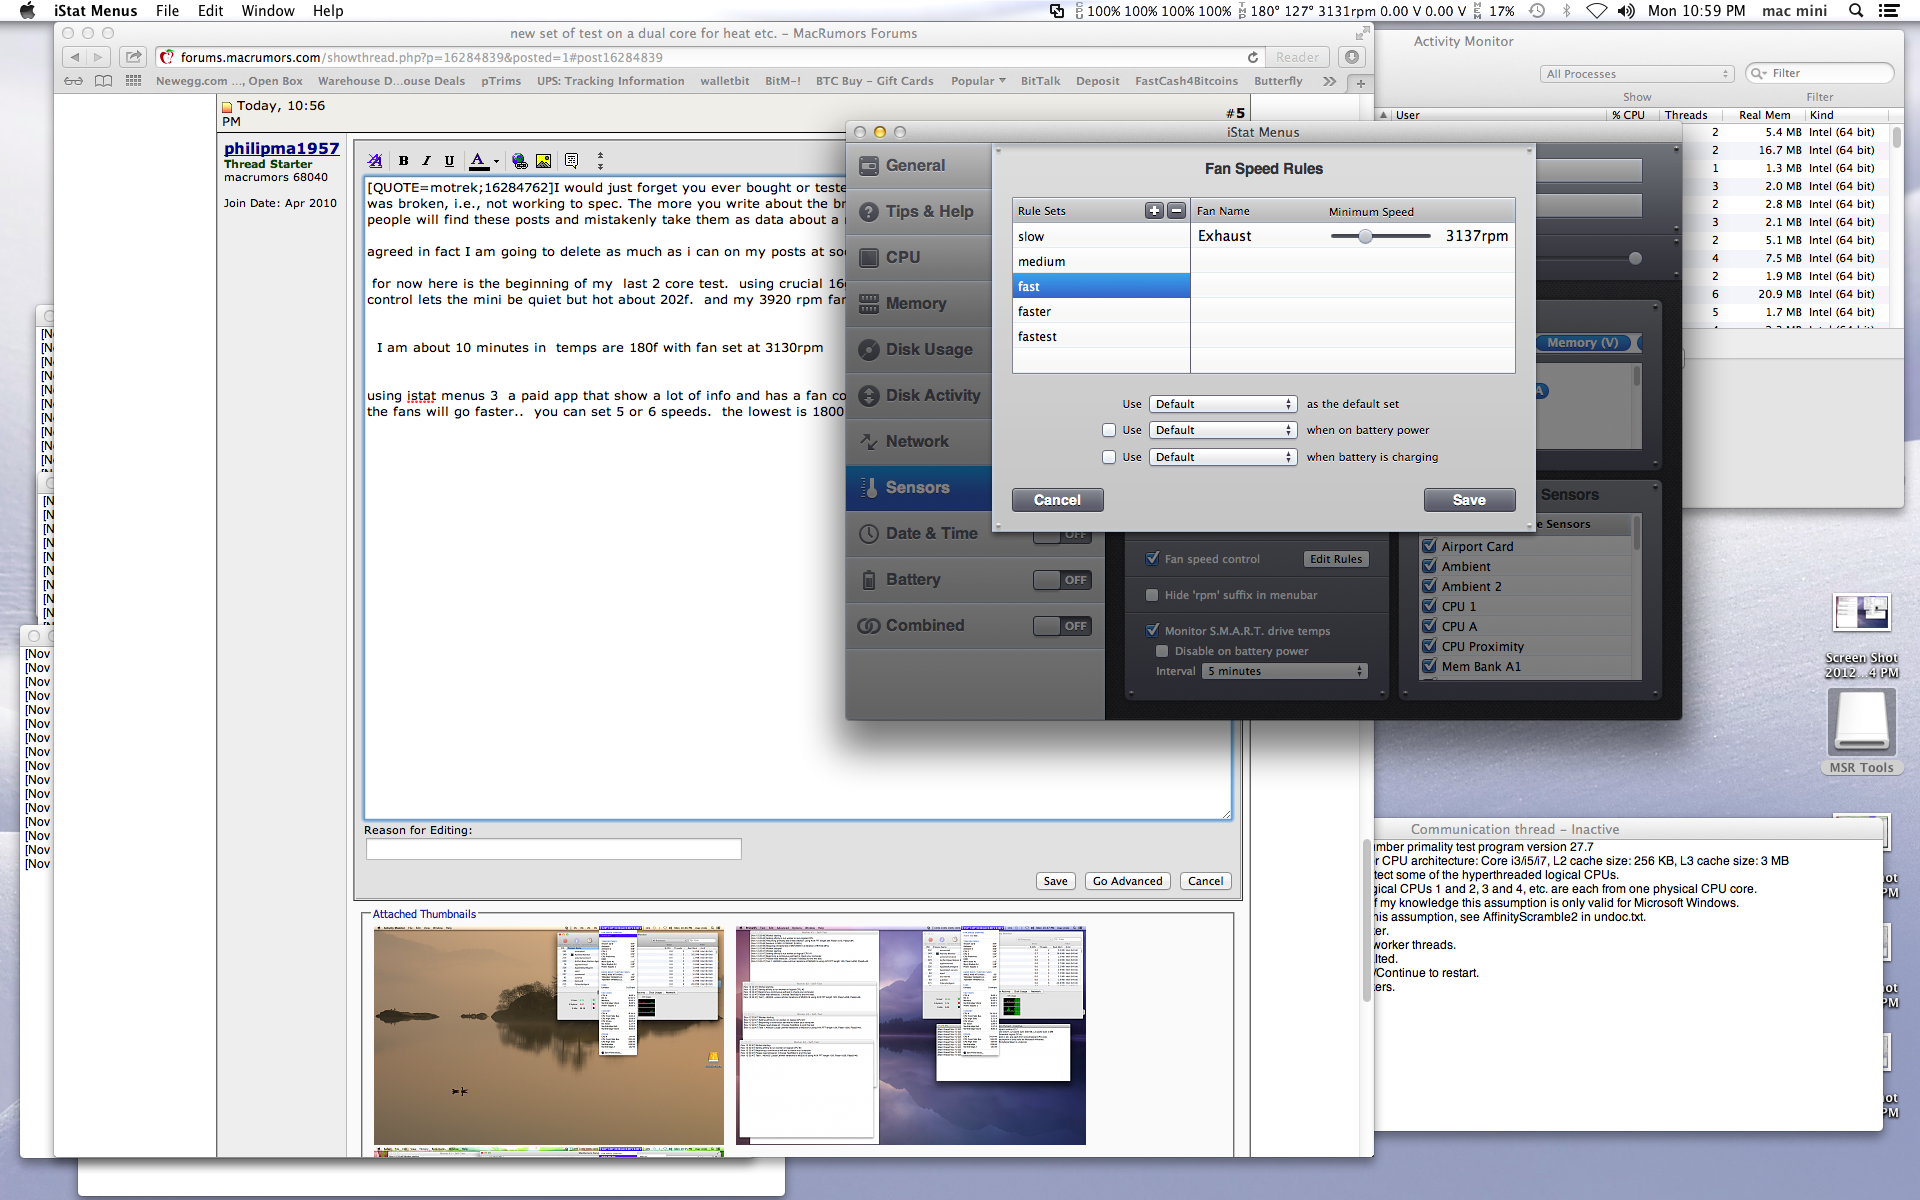Open dropdown for when battery is charging

pyautogui.click(x=1222, y=457)
